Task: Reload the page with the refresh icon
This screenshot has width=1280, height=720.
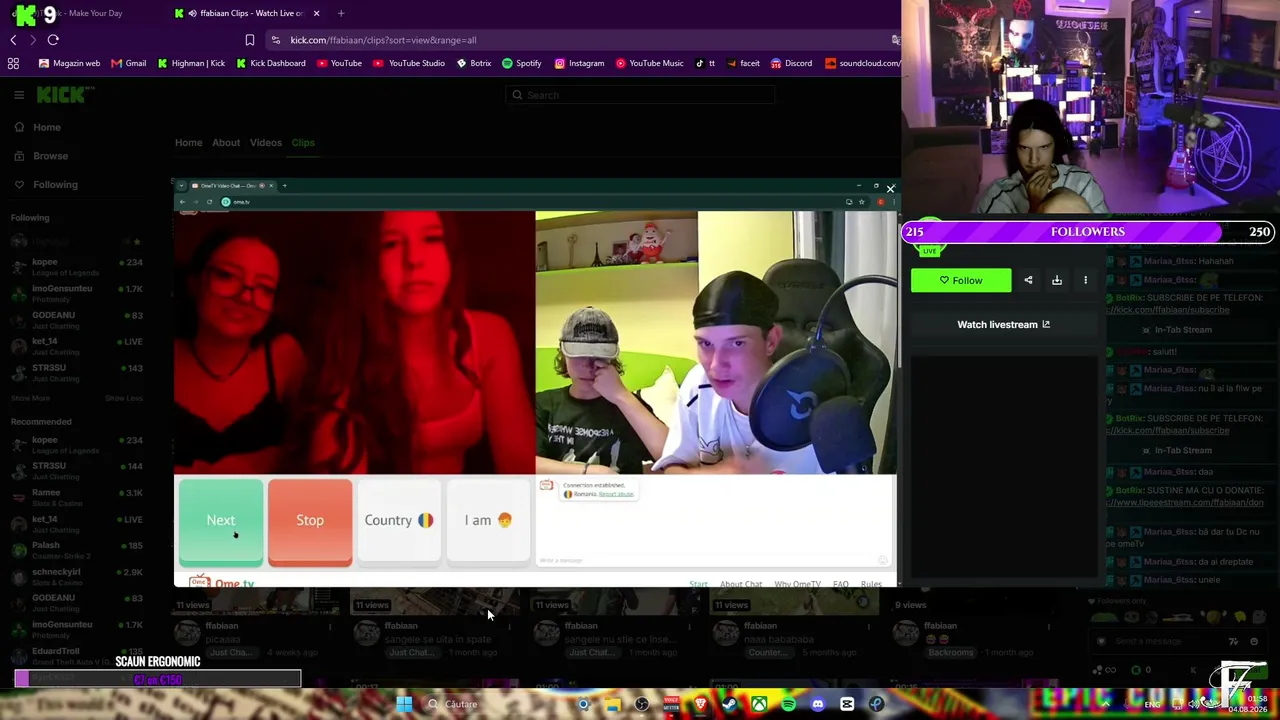Action: click(x=53, y=40)
